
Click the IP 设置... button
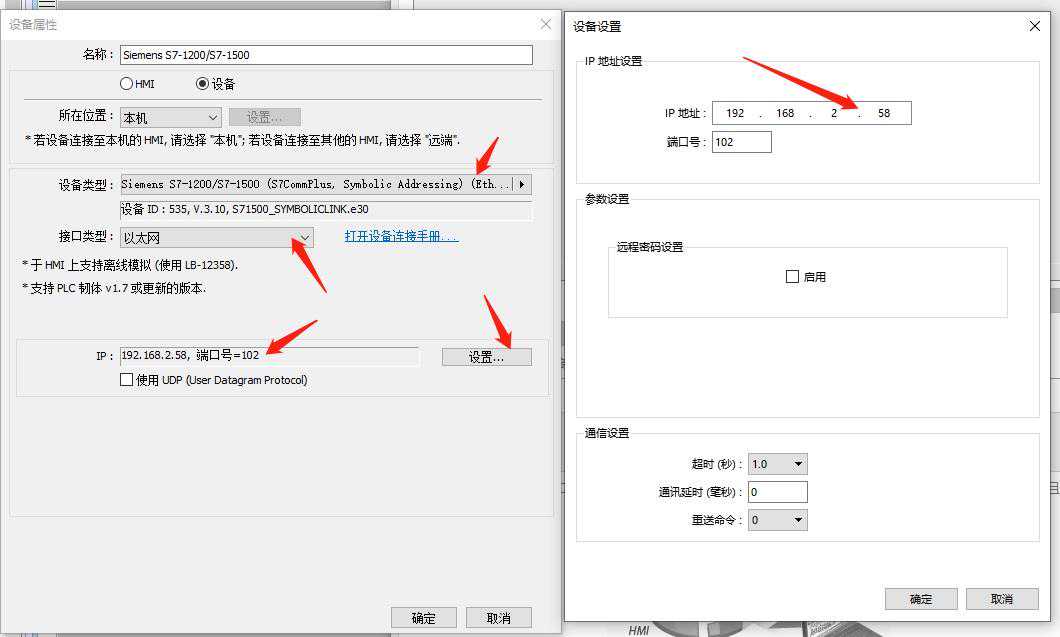click(x=486, y=357)
